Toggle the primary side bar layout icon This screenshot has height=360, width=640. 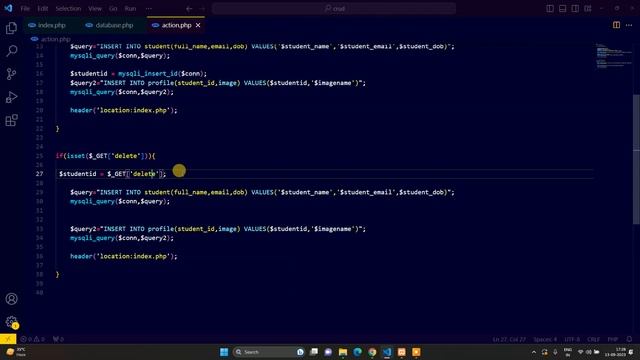pyautogui.click(x=550, y=8)
